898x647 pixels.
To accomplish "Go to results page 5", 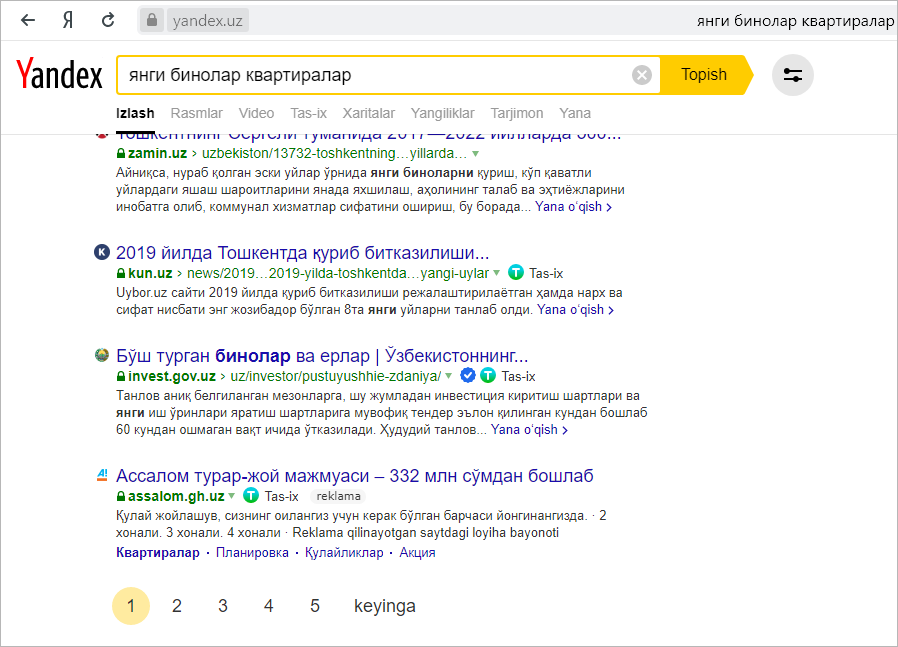I will click(315, 606).
